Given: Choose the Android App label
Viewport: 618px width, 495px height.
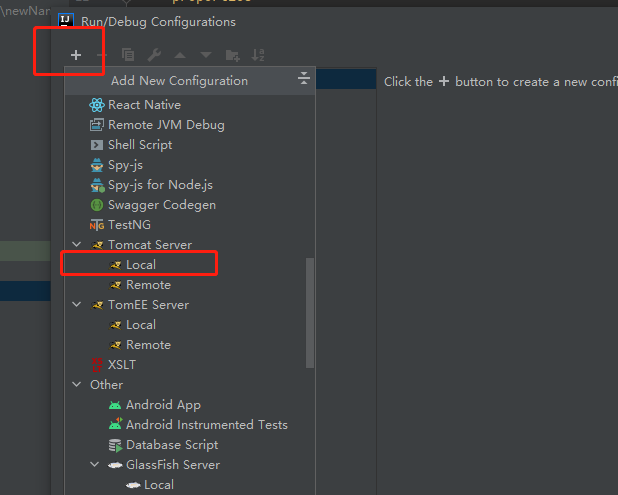Looking at the screenshot, I should (x=163, y=405).
